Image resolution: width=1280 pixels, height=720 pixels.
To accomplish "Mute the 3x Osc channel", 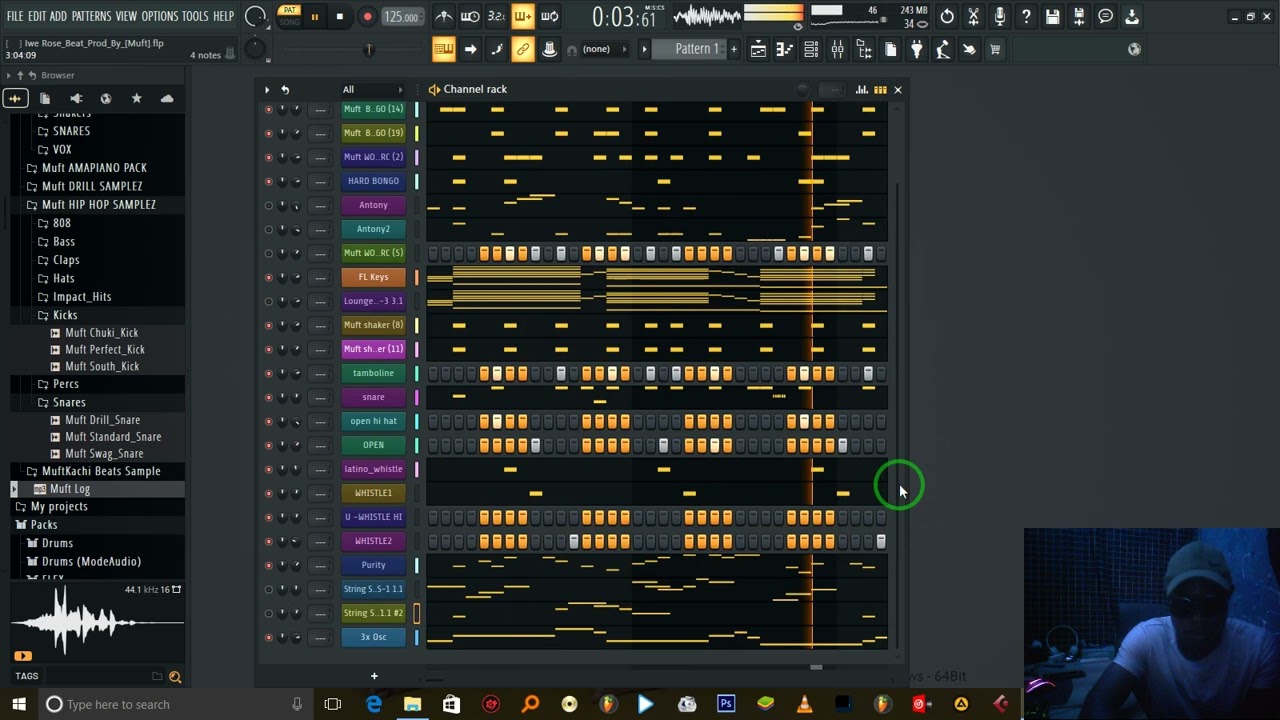I will coord(268,637).
